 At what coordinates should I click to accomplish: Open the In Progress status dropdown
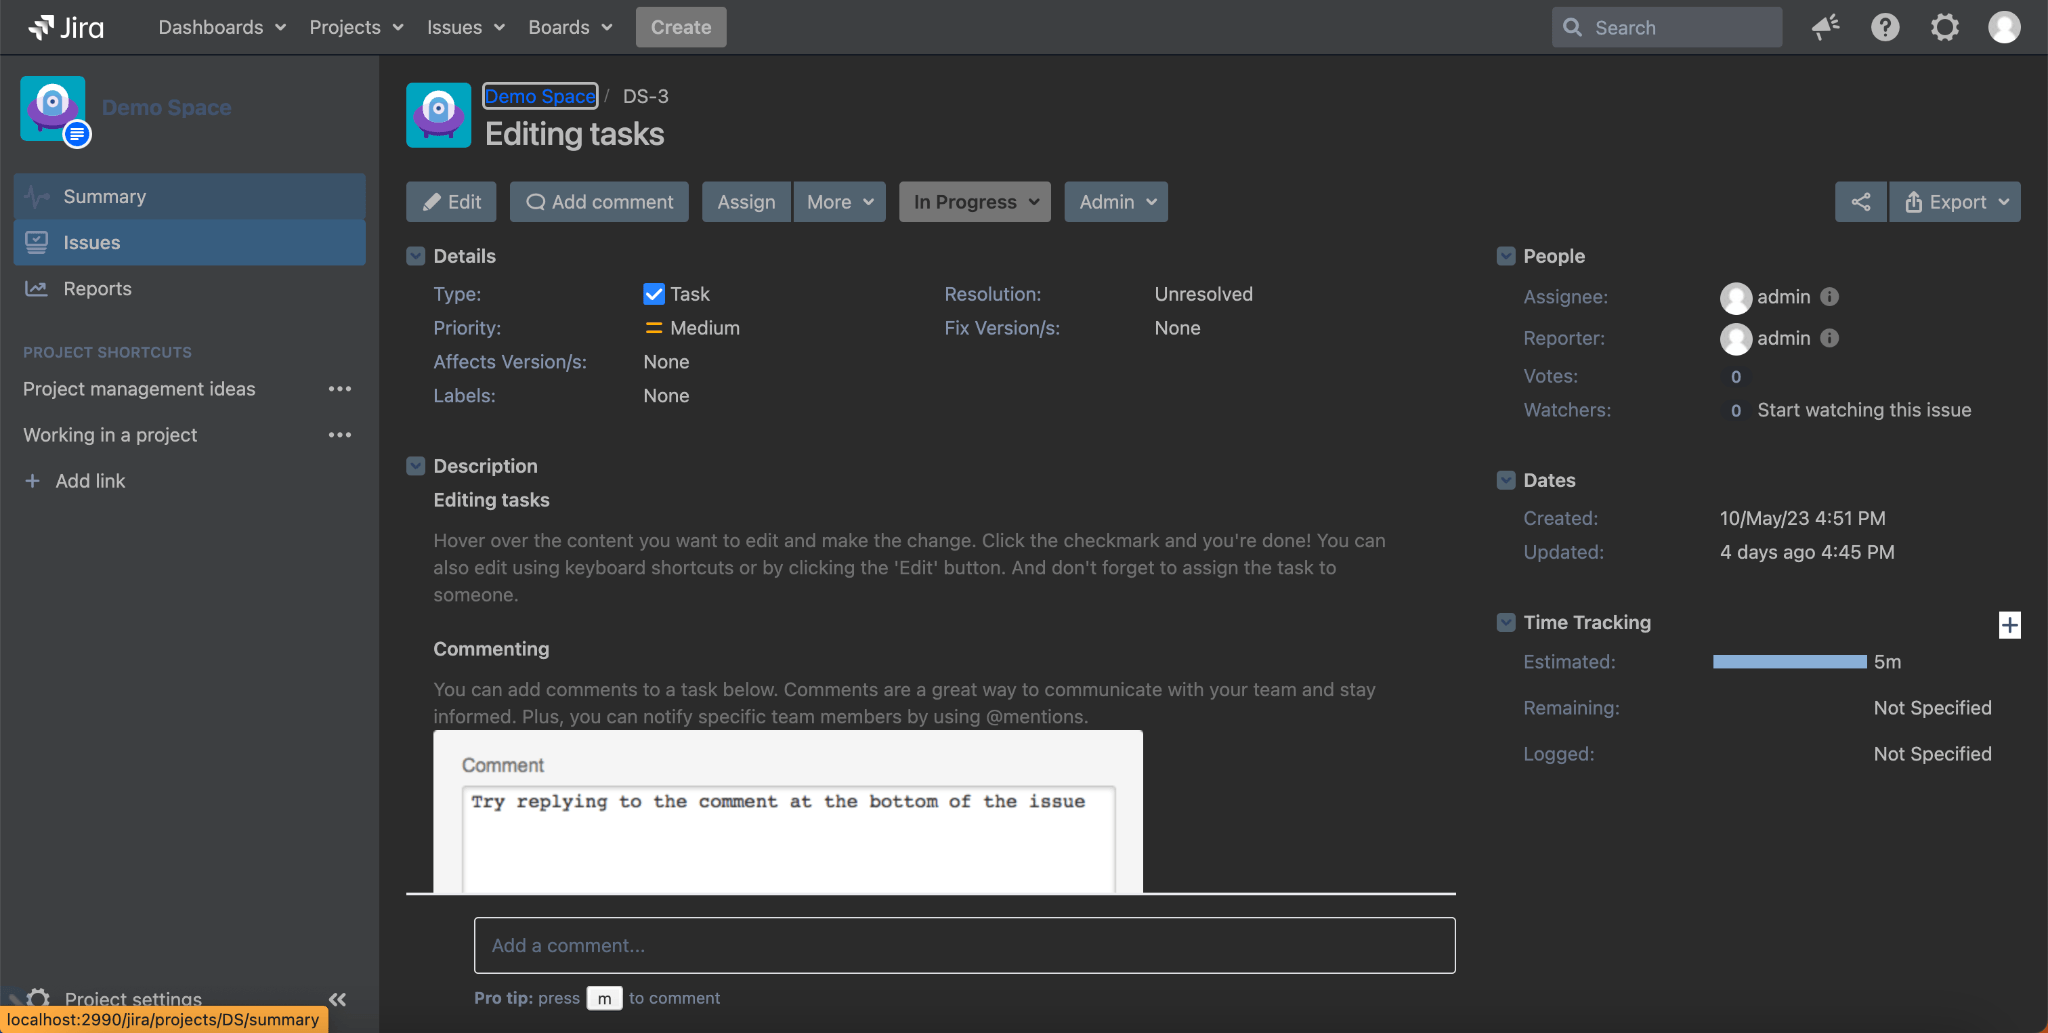[975, 202]
